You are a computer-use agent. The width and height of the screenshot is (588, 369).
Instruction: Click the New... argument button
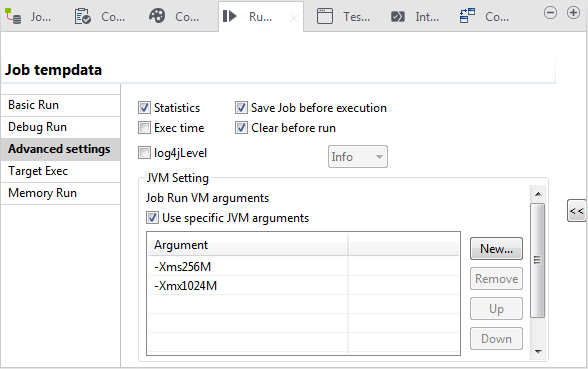496,249
